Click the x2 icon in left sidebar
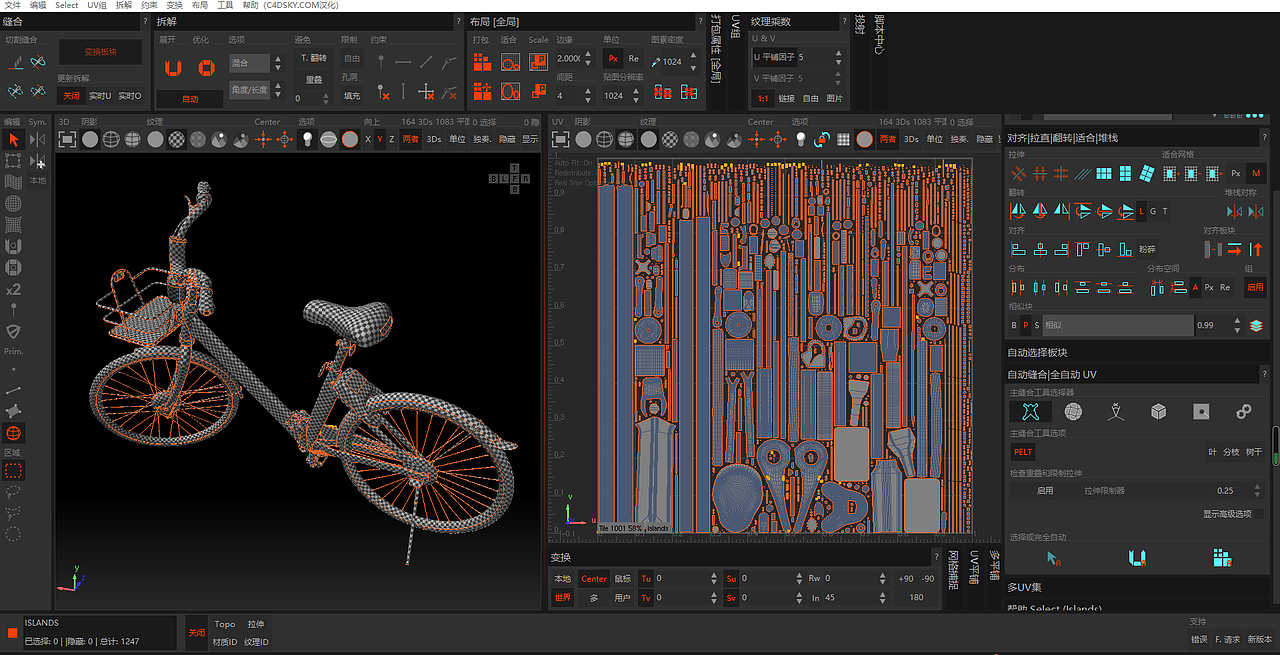Screen dimensions: 1280x655 [13, 289]
